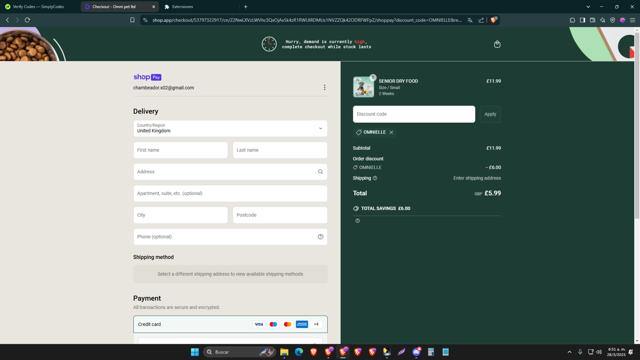The width and height of the screenshot is (640, 360).
Task: Open Microsoft Edge from the taskbar
Action: click(x=299, y=352)
